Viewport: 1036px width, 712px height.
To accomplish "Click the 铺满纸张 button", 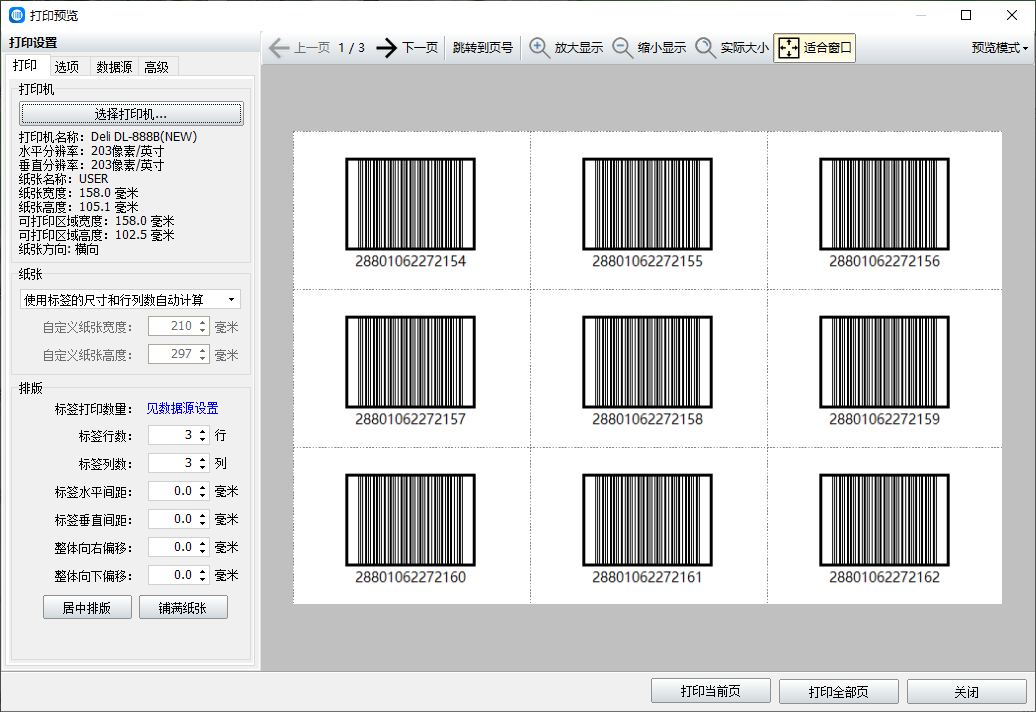I will click(183, 607).
